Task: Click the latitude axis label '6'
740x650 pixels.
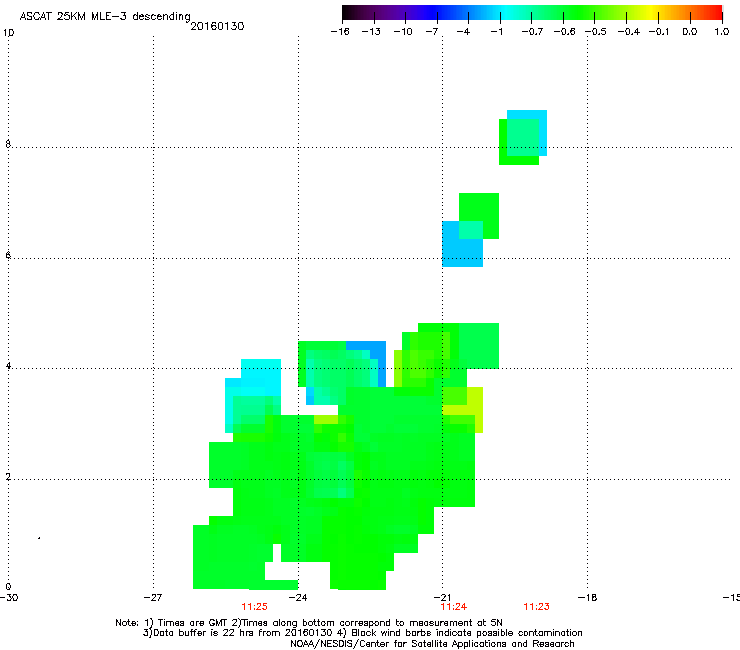Action: (8, 255)
